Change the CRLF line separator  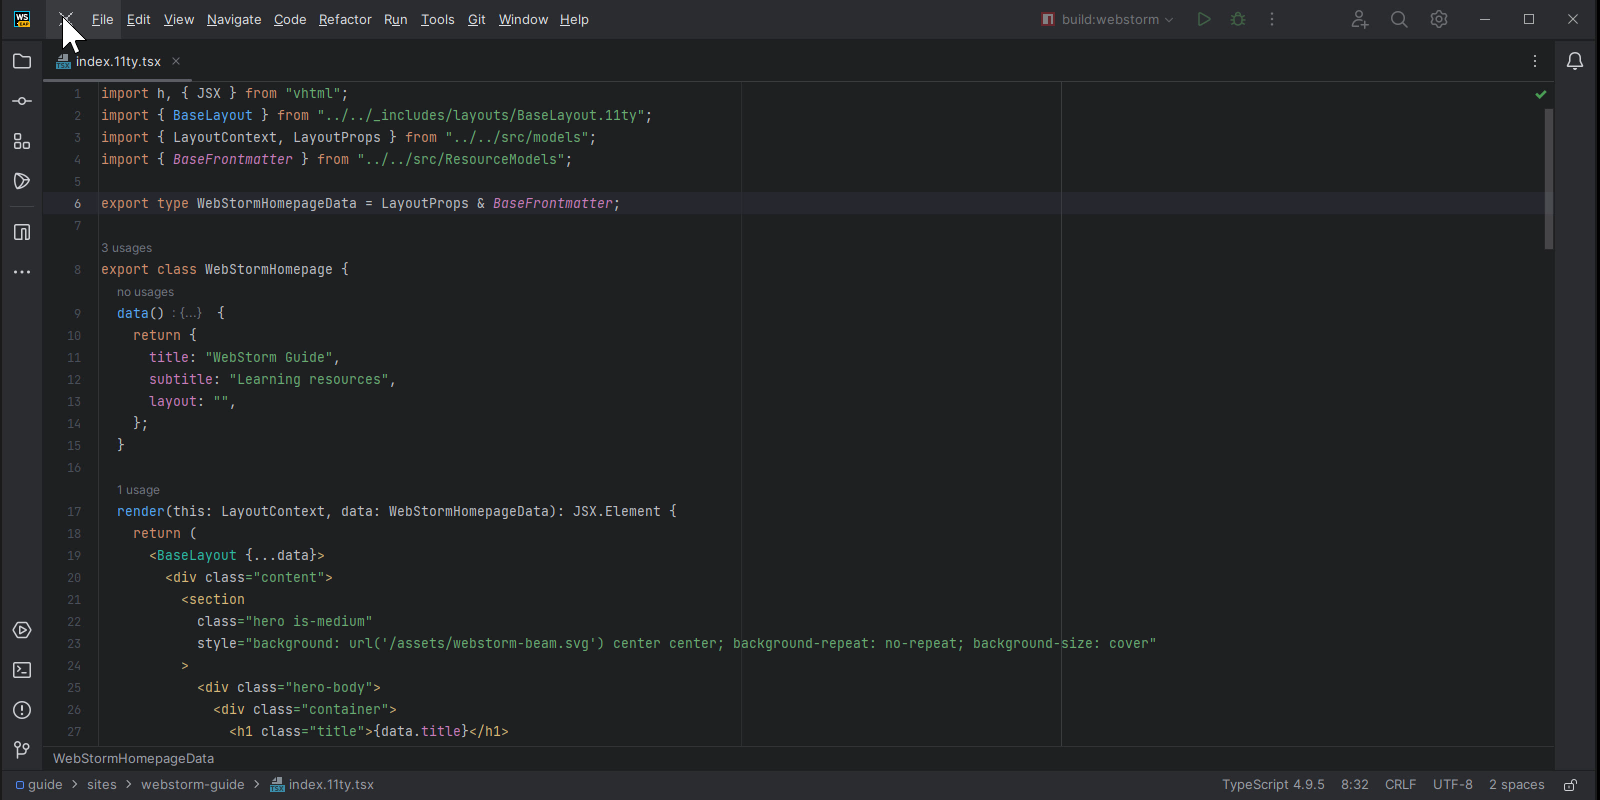(1400, 785)
